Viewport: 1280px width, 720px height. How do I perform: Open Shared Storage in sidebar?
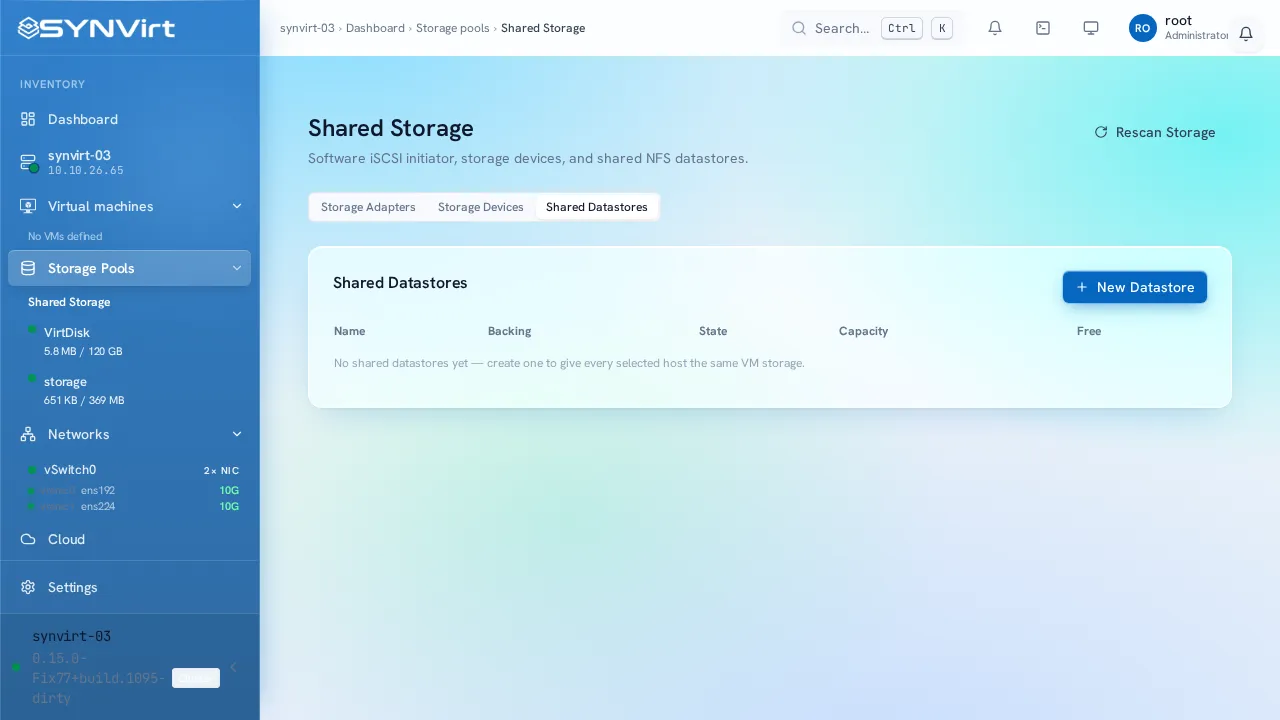point(69,302)
